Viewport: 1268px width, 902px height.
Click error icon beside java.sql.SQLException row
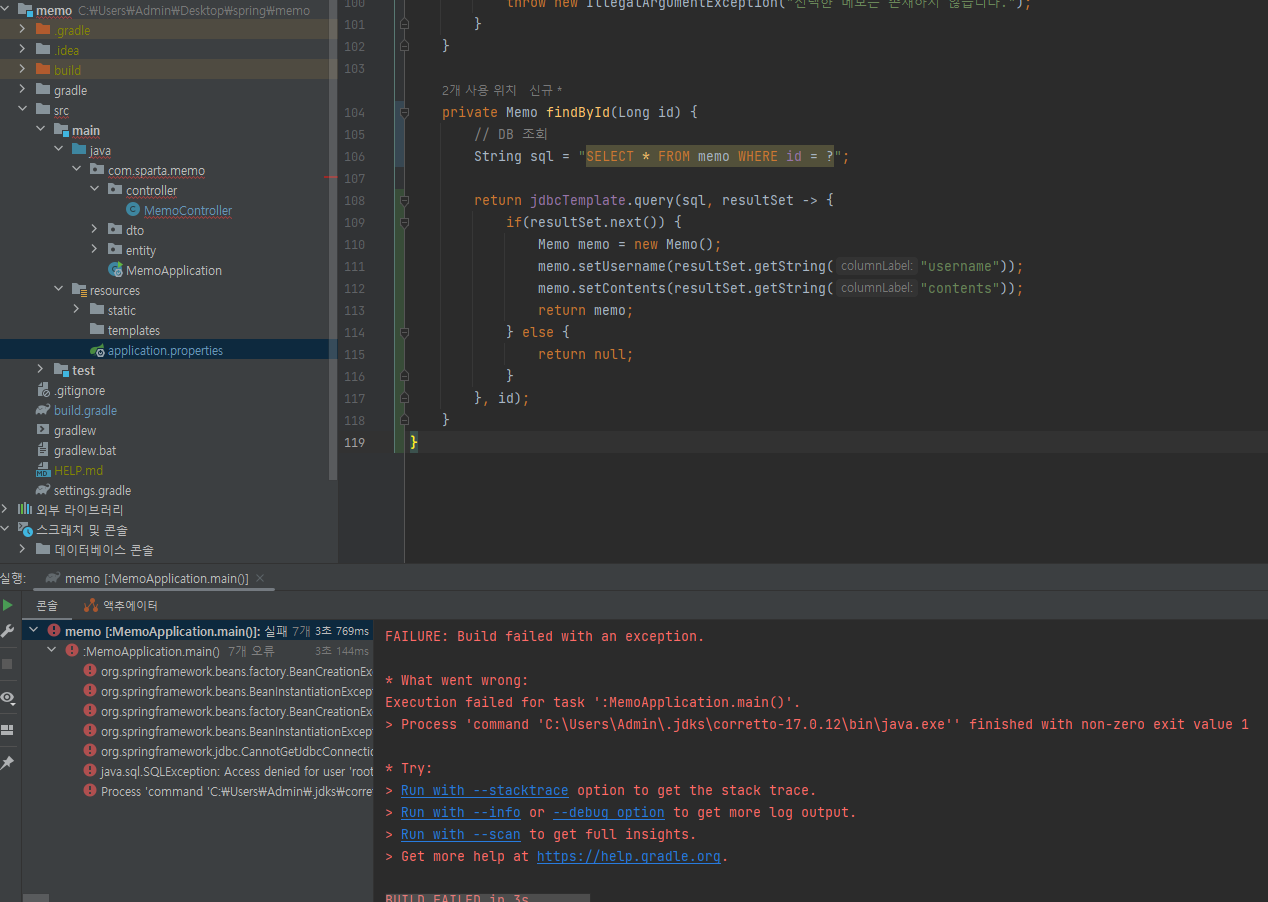(90, 771)
